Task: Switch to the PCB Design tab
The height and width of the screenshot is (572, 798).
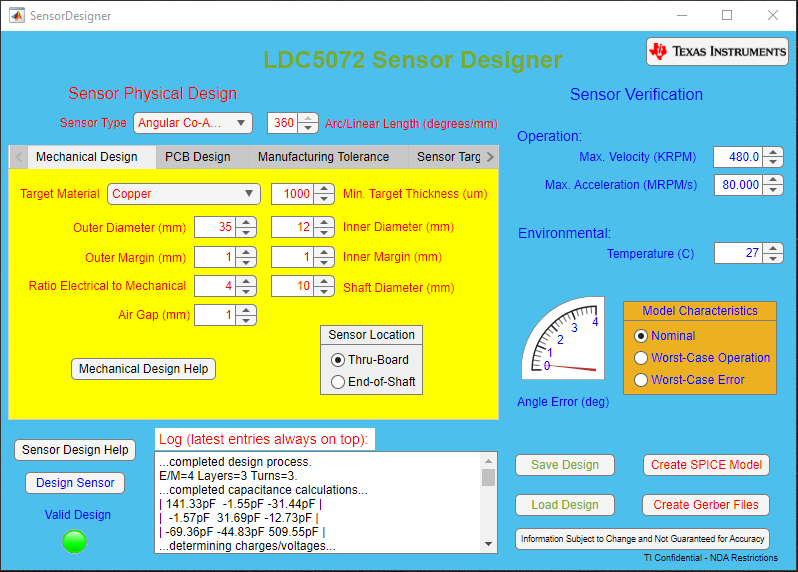Action: (197, 157)
